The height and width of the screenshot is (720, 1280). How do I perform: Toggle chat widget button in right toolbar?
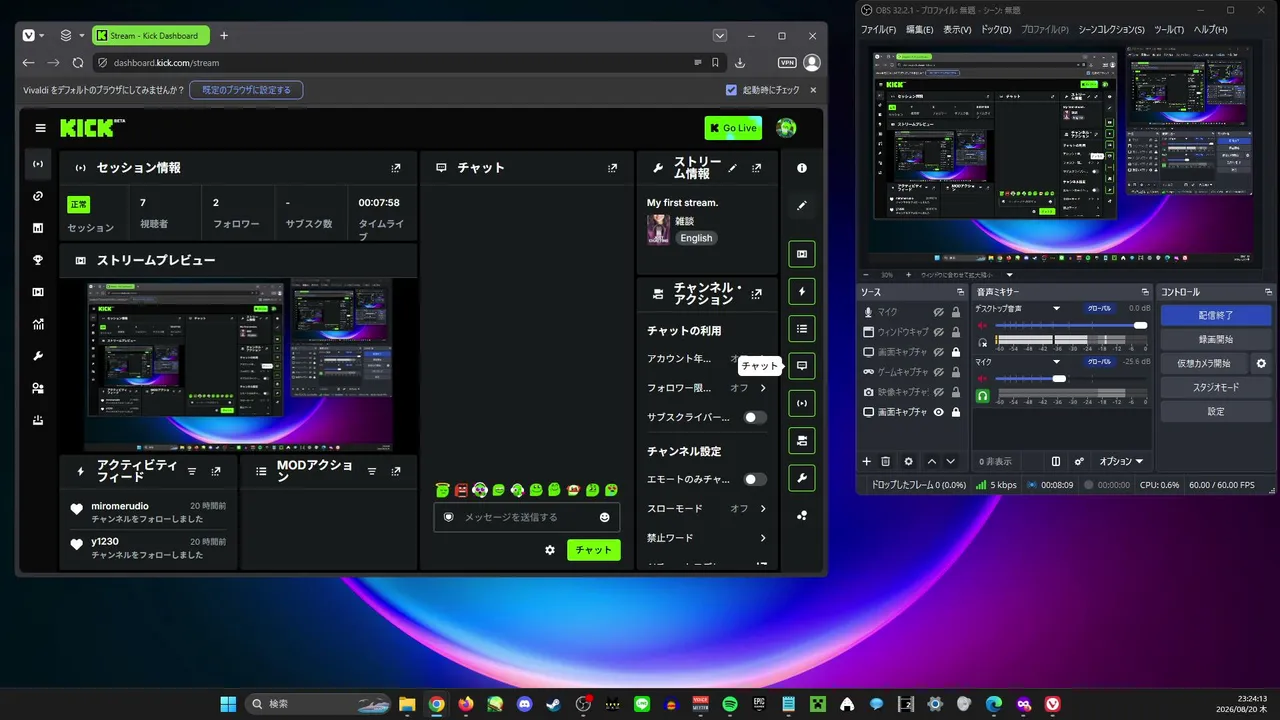tap(802, 366)
